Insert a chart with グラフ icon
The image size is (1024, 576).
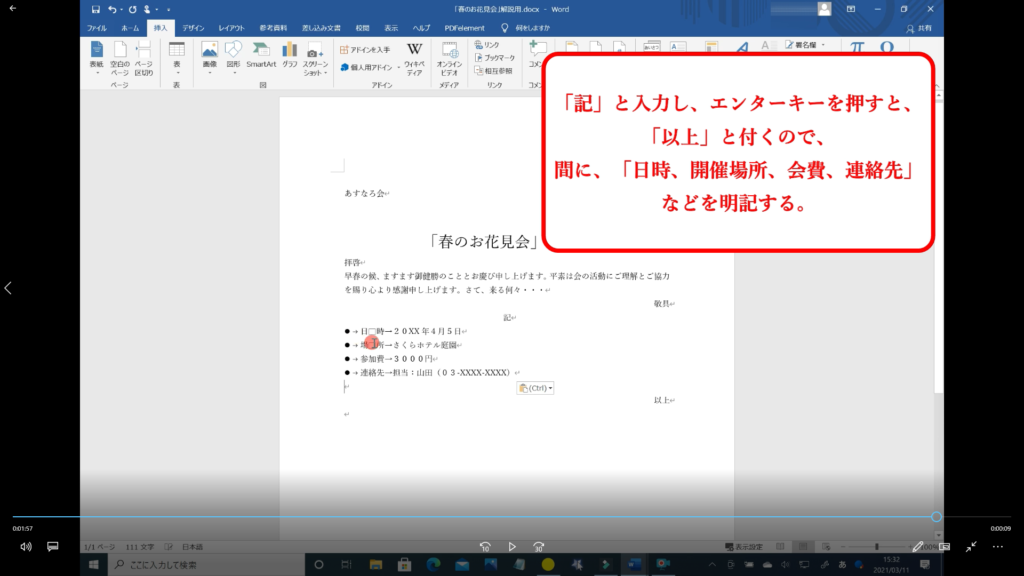coord(290,54)
